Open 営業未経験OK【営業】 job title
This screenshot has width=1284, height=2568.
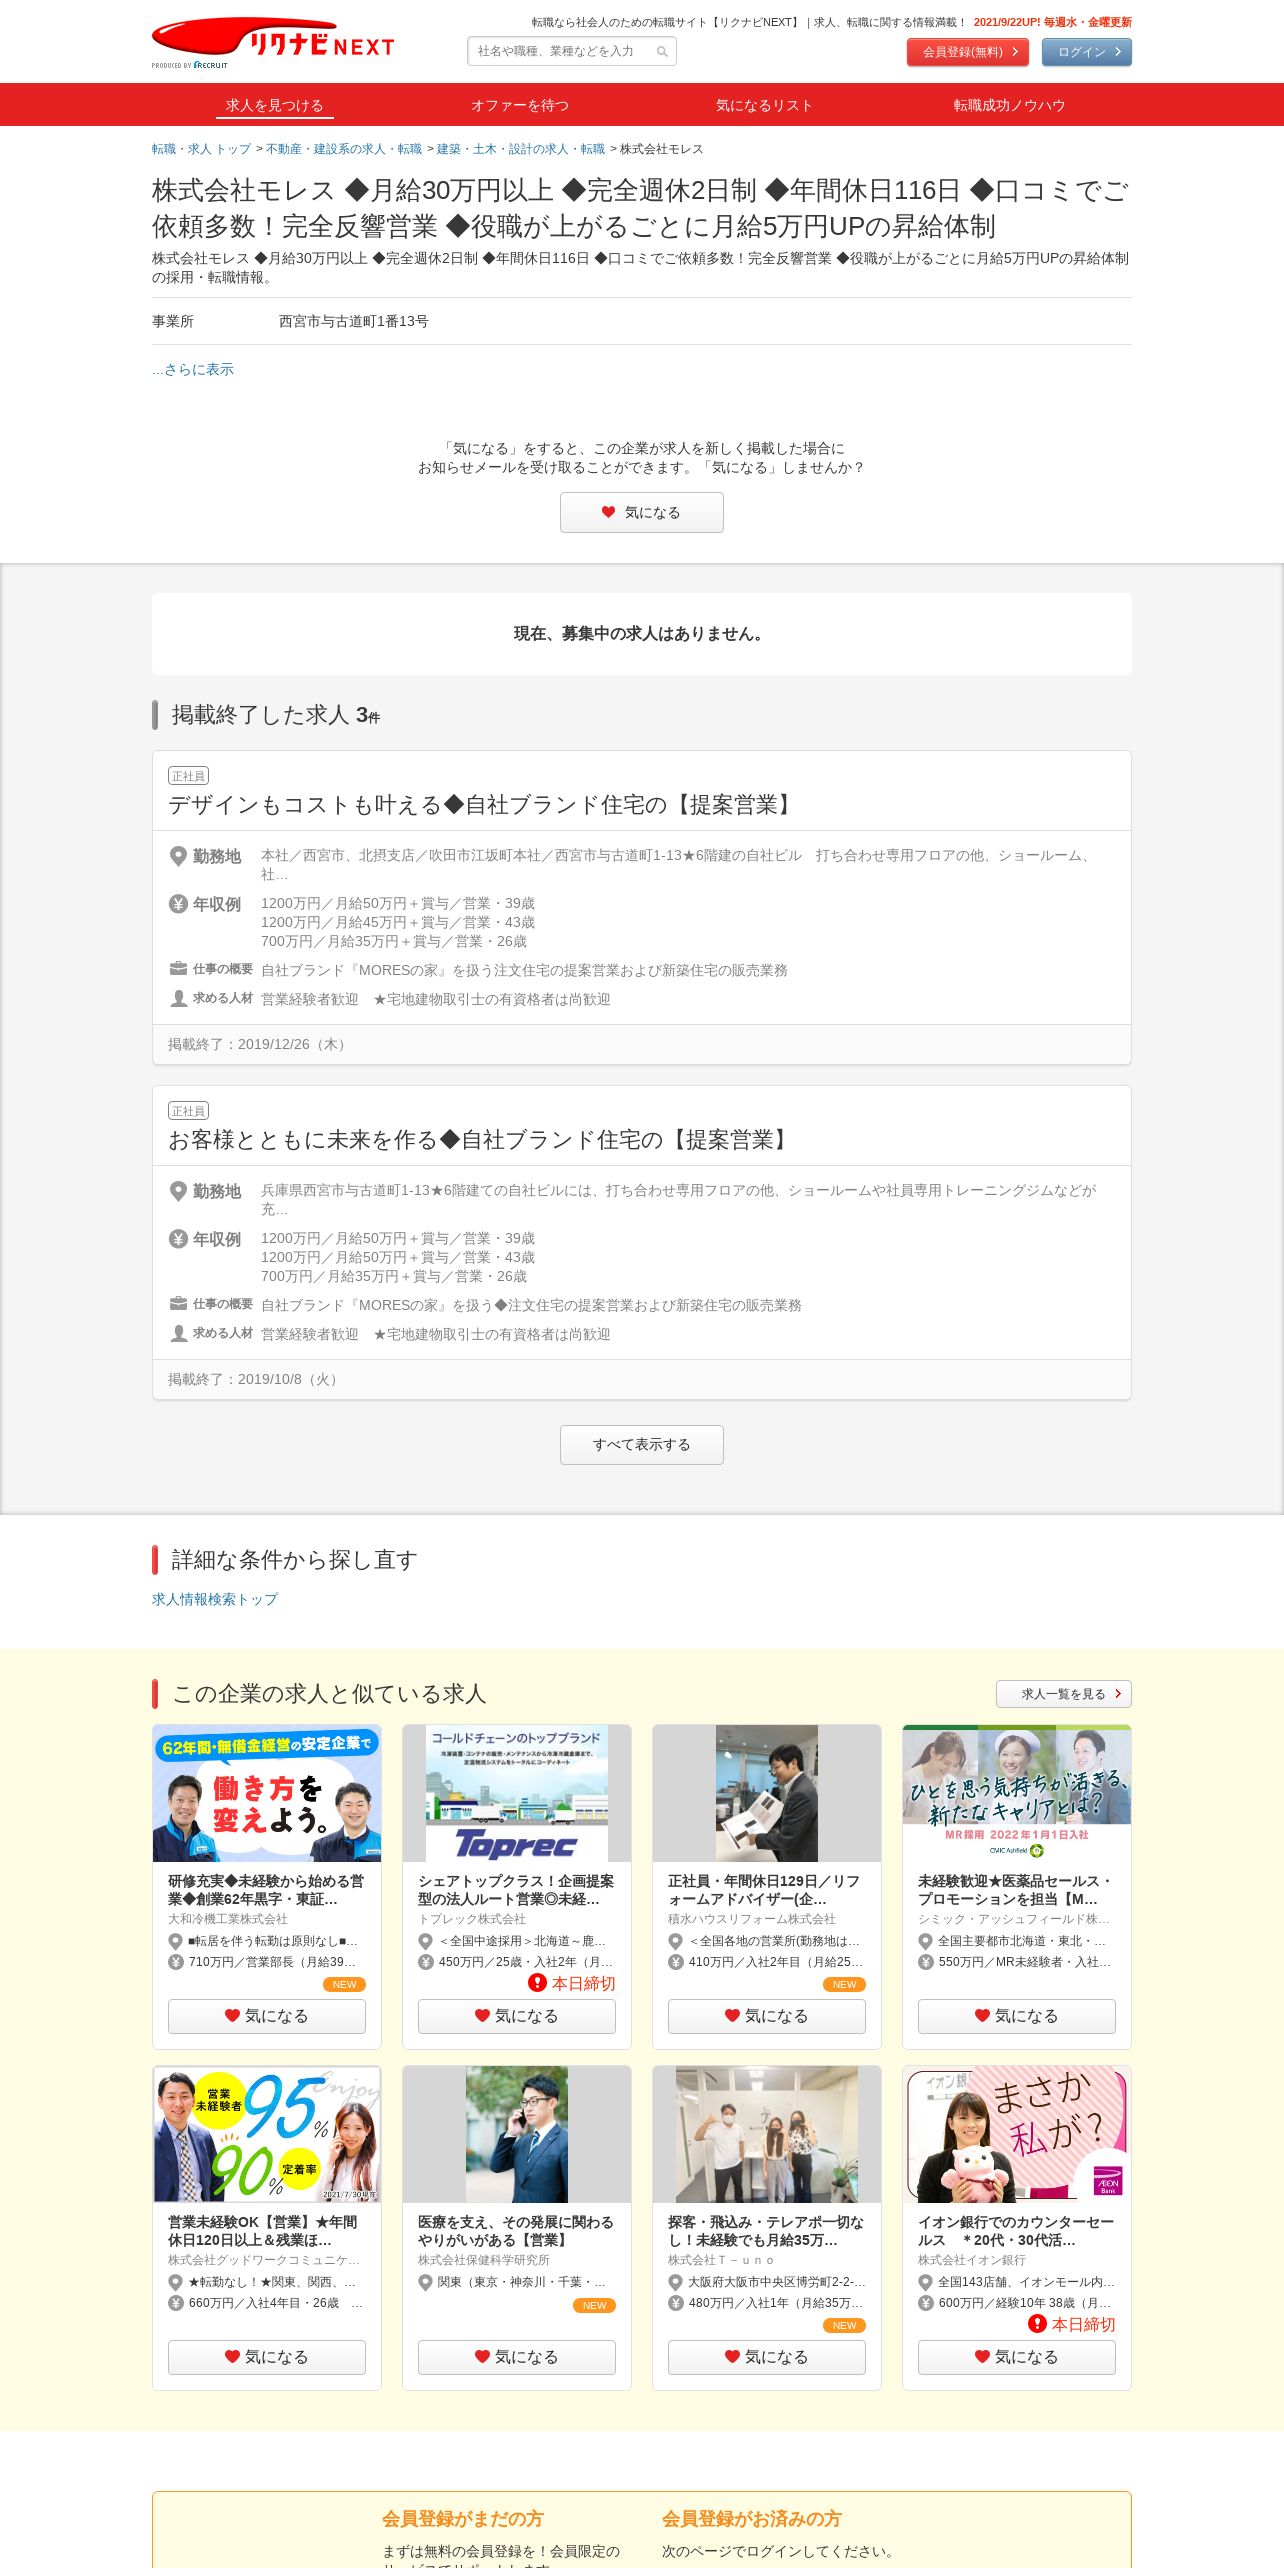(267, 2231)
